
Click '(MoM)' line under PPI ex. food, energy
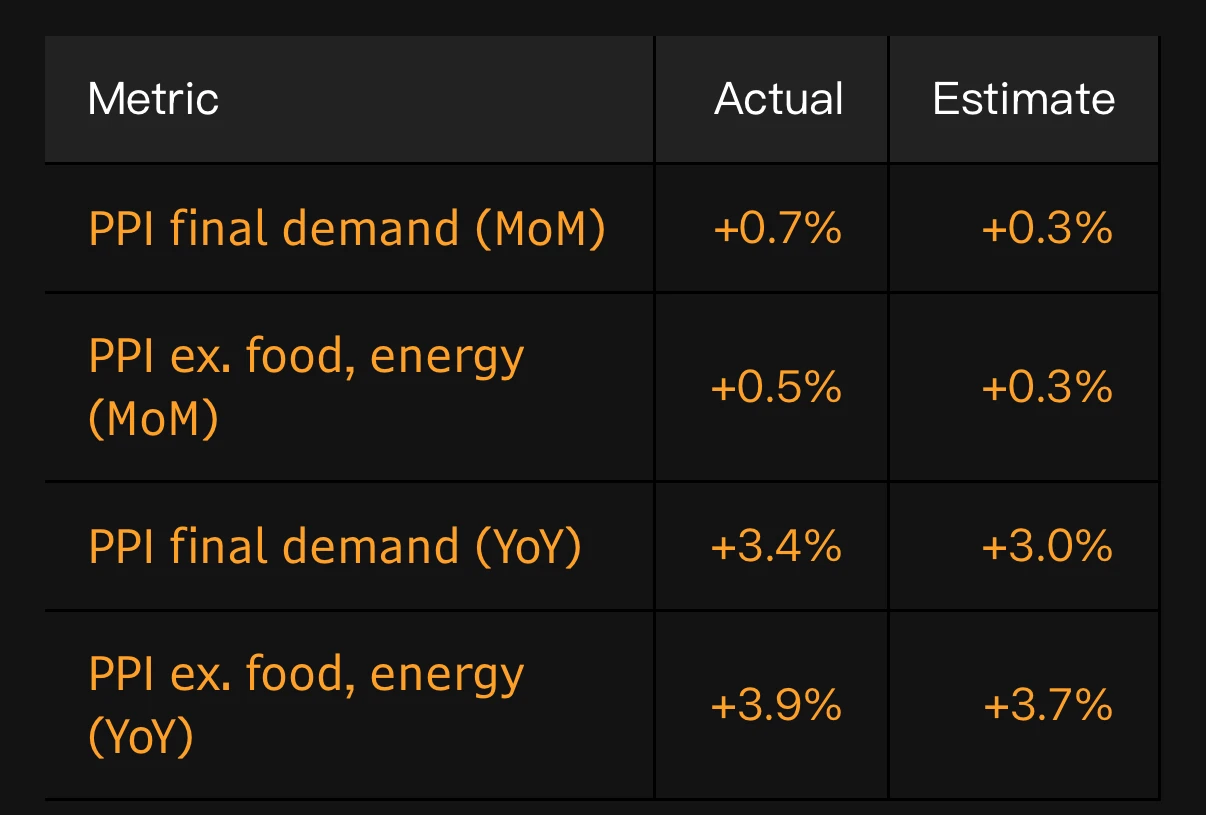pos(153,419)
